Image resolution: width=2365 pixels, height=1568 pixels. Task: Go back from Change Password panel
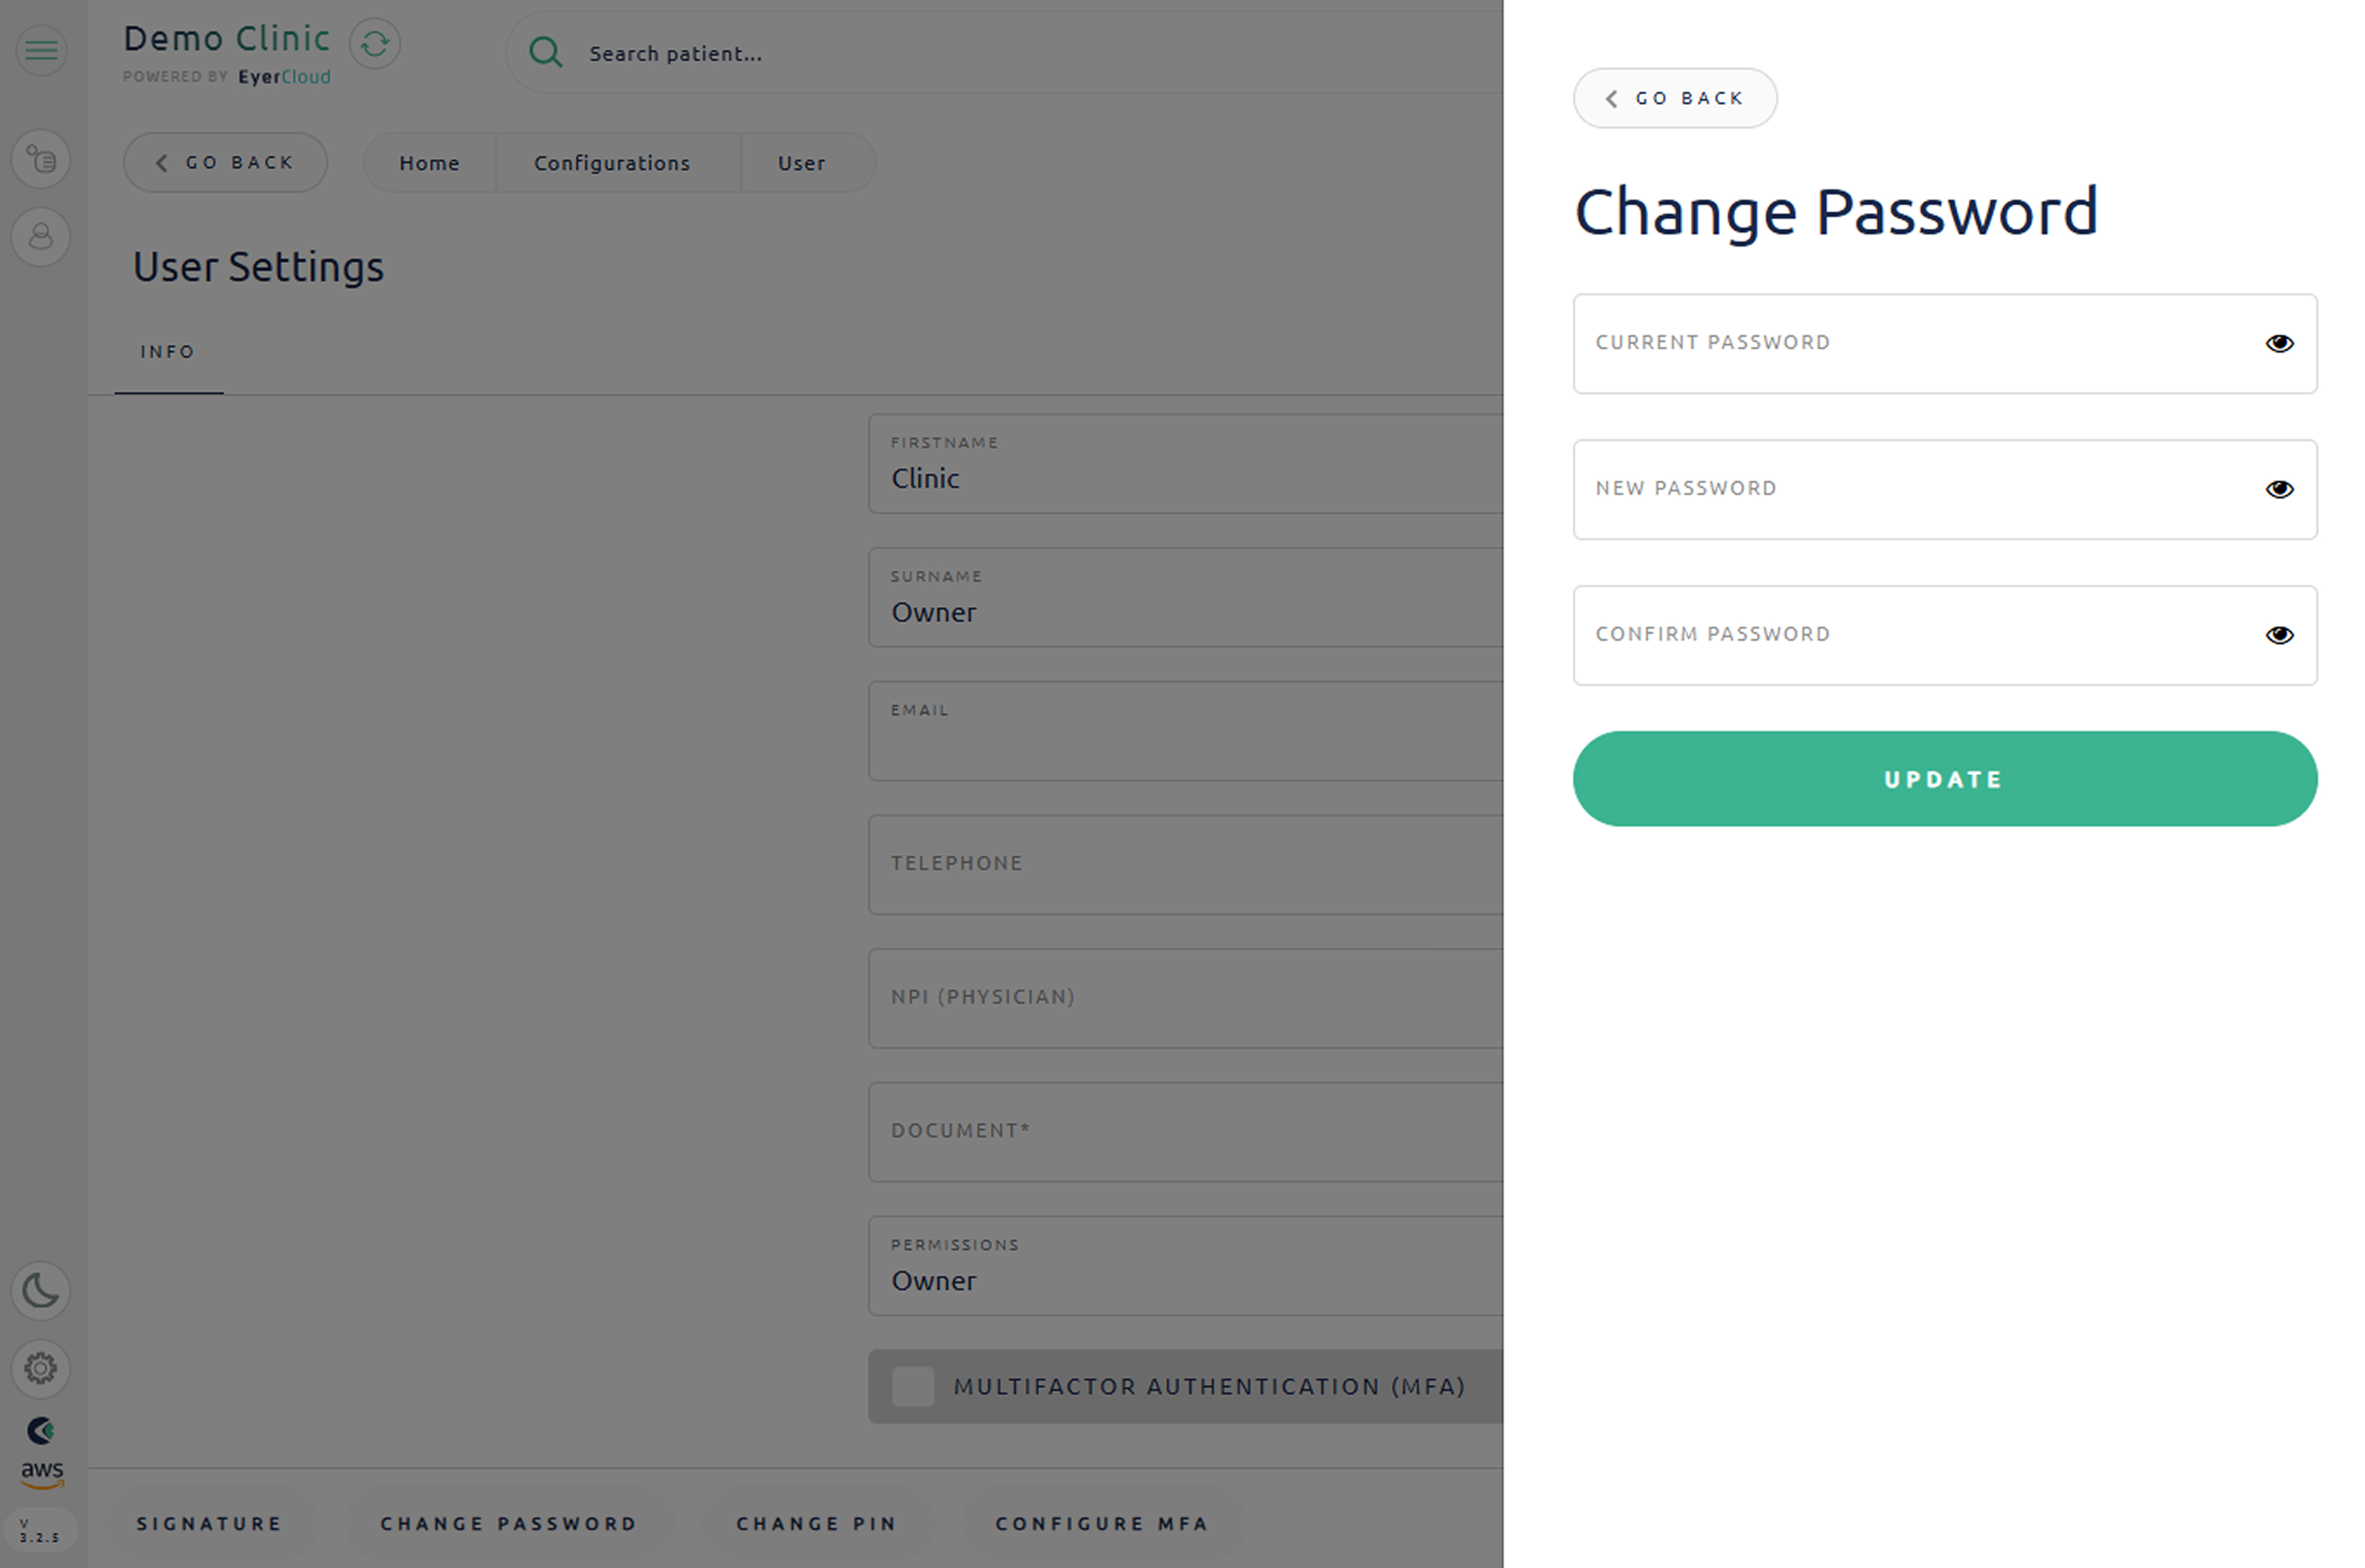[1674, 98]
